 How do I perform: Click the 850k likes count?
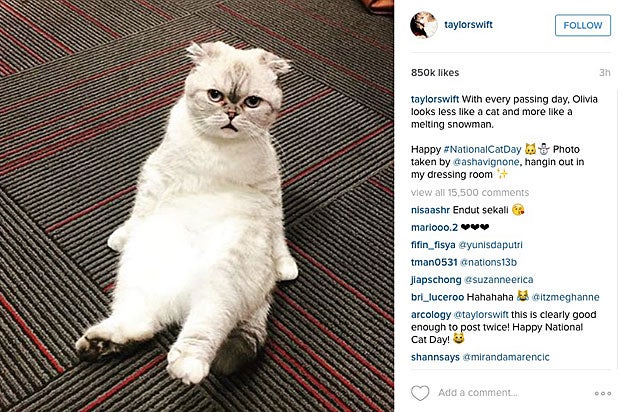[x=435, y=73]
